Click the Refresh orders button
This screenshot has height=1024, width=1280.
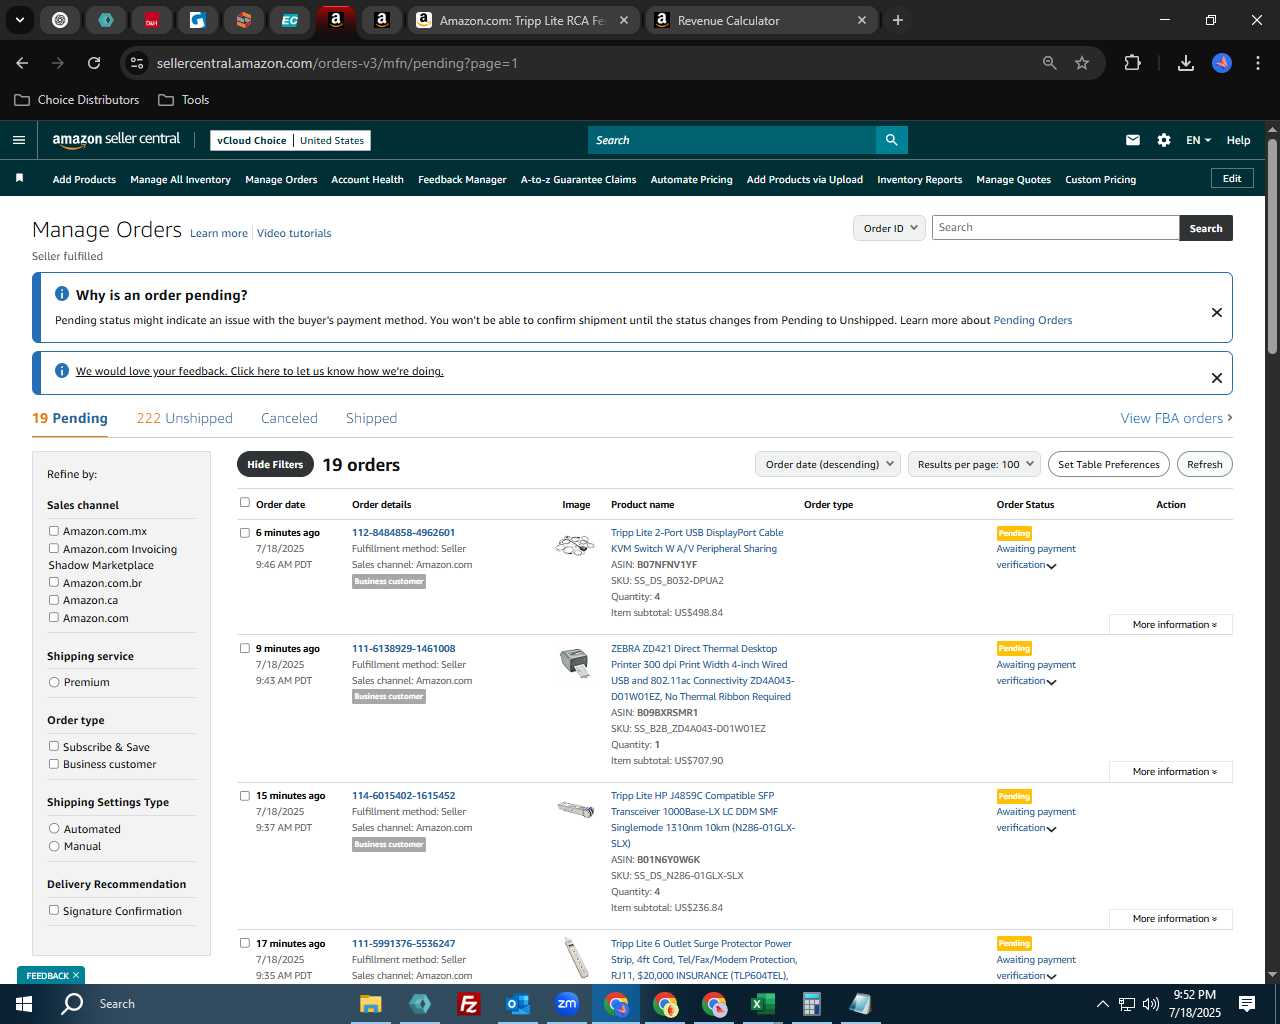tap(1204, 464)
